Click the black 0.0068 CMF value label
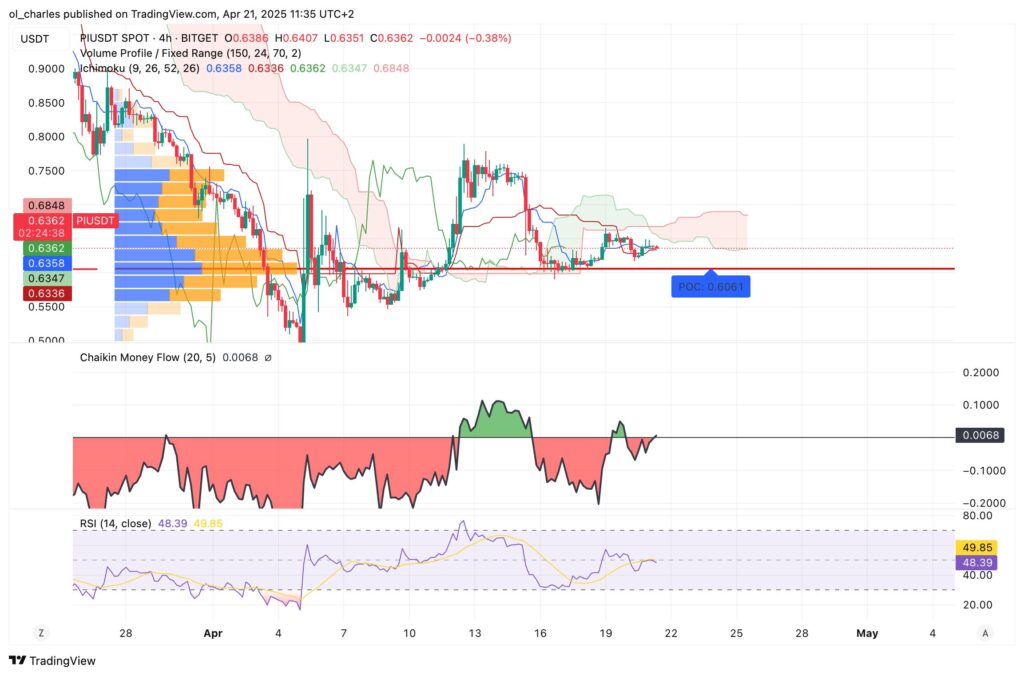This screenshot has width=1024, height=676. [979, 435]
